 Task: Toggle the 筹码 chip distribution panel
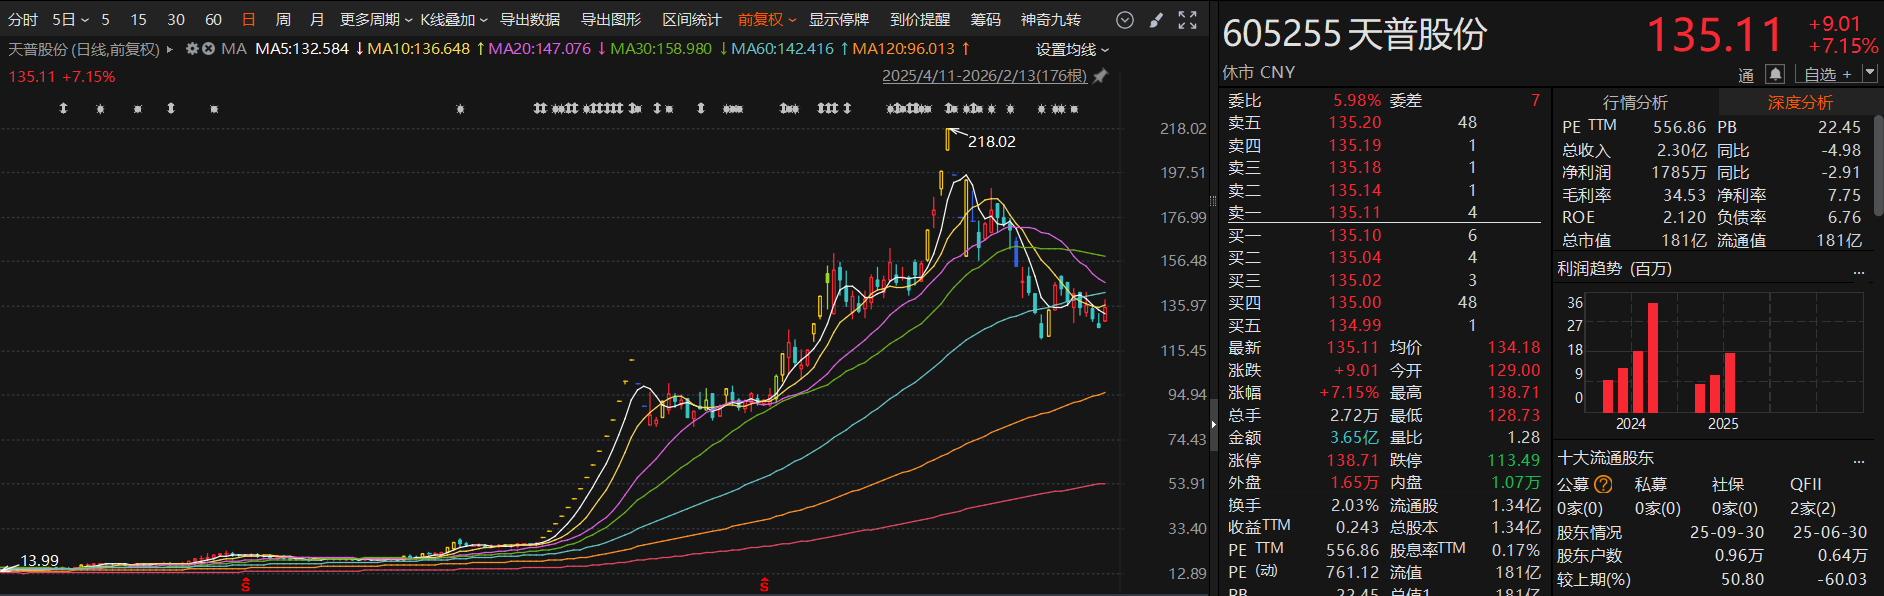[985, 20]
